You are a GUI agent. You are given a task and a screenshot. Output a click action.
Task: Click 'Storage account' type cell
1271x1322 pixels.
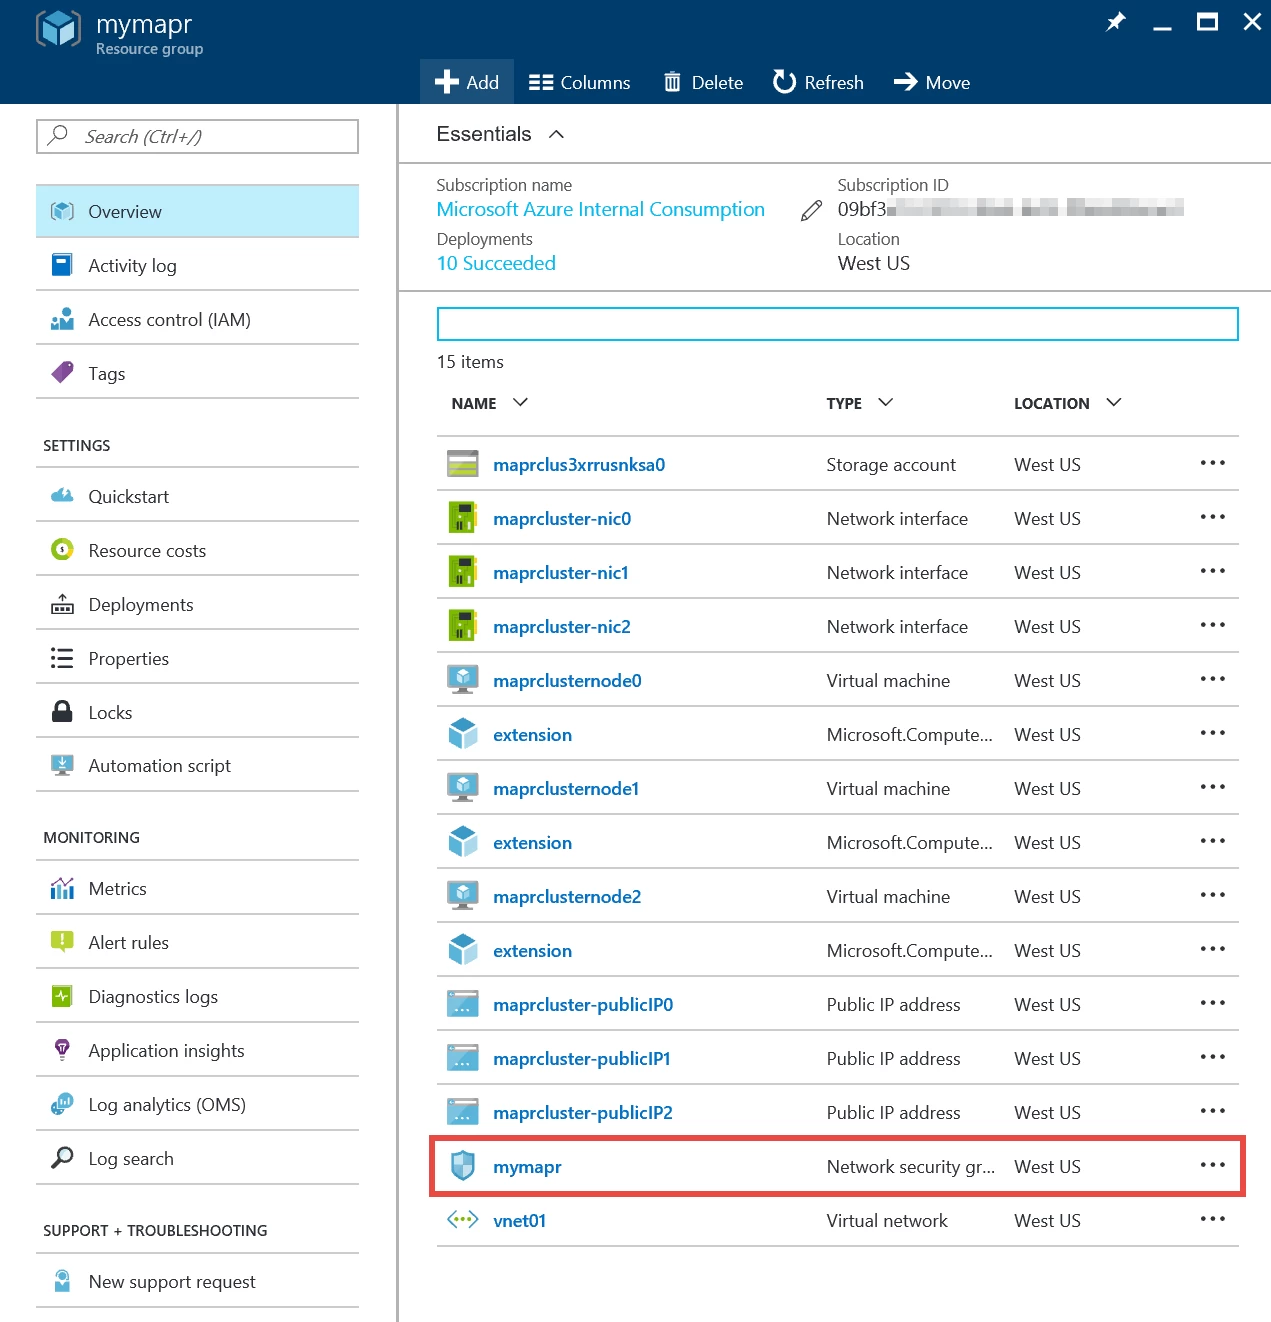tap(891, 465)
